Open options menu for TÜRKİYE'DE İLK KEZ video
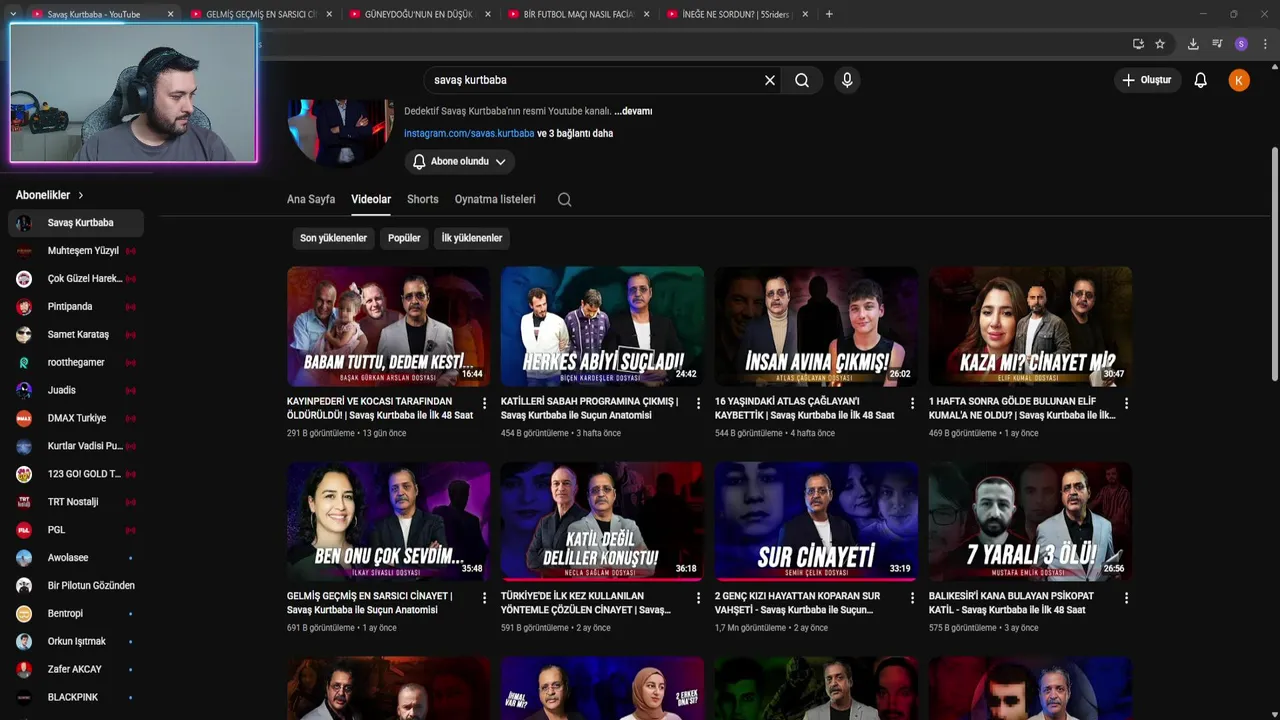 pos(699,598)
